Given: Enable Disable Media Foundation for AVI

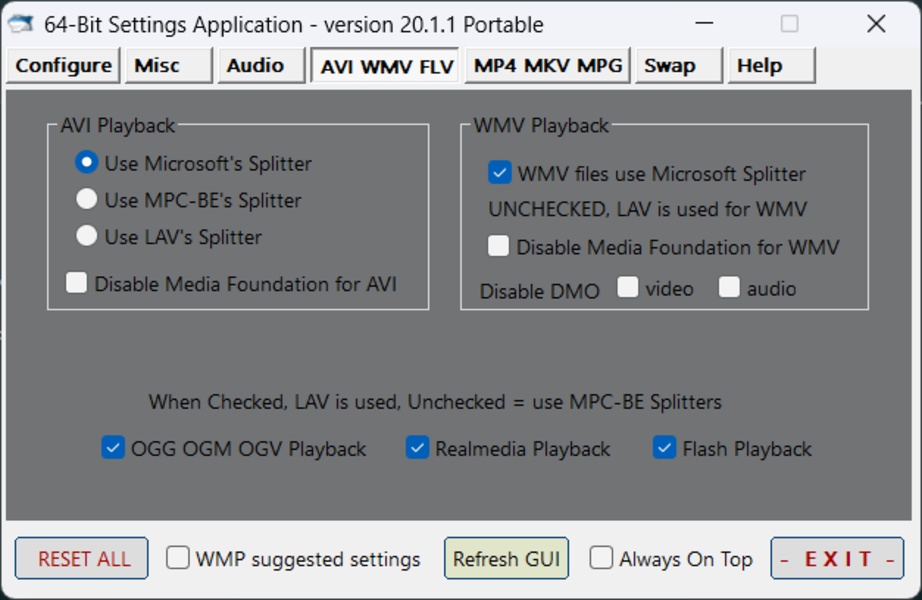Looking at the screenshot, I should (77, 284).
